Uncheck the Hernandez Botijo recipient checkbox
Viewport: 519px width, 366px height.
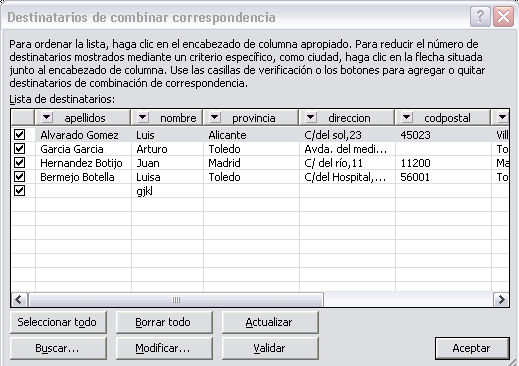(x=20, y=163)
